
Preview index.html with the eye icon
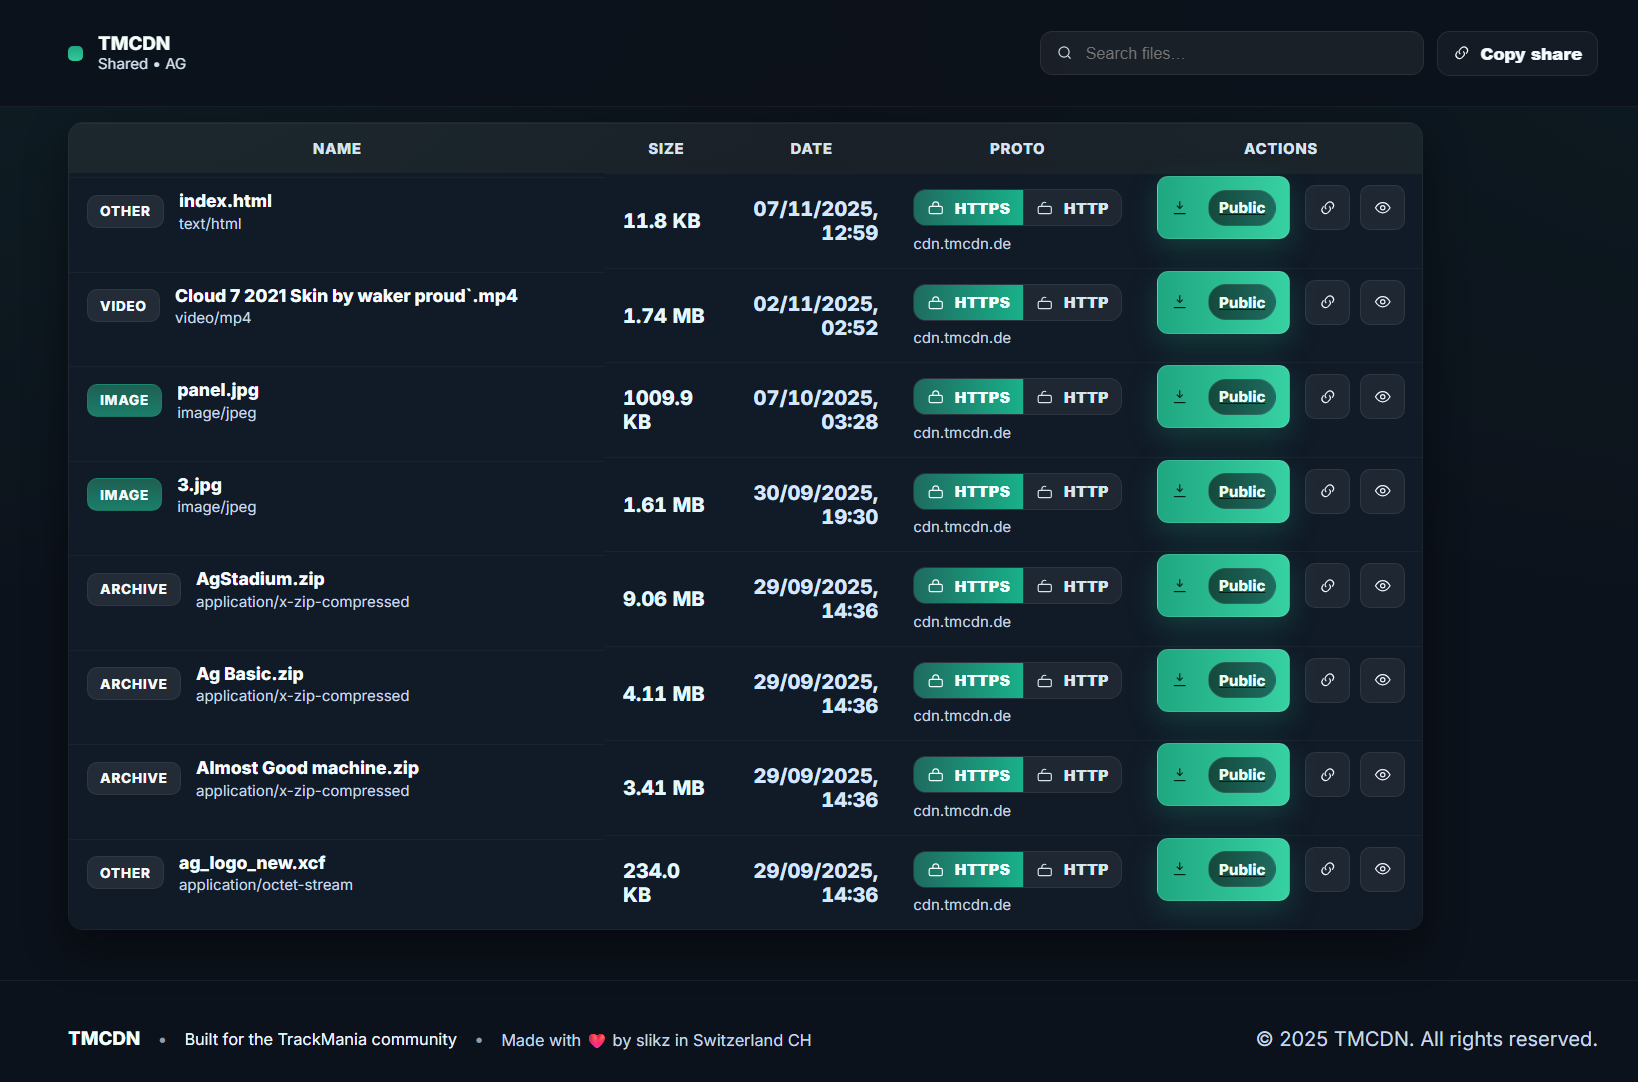(1382, 208)
